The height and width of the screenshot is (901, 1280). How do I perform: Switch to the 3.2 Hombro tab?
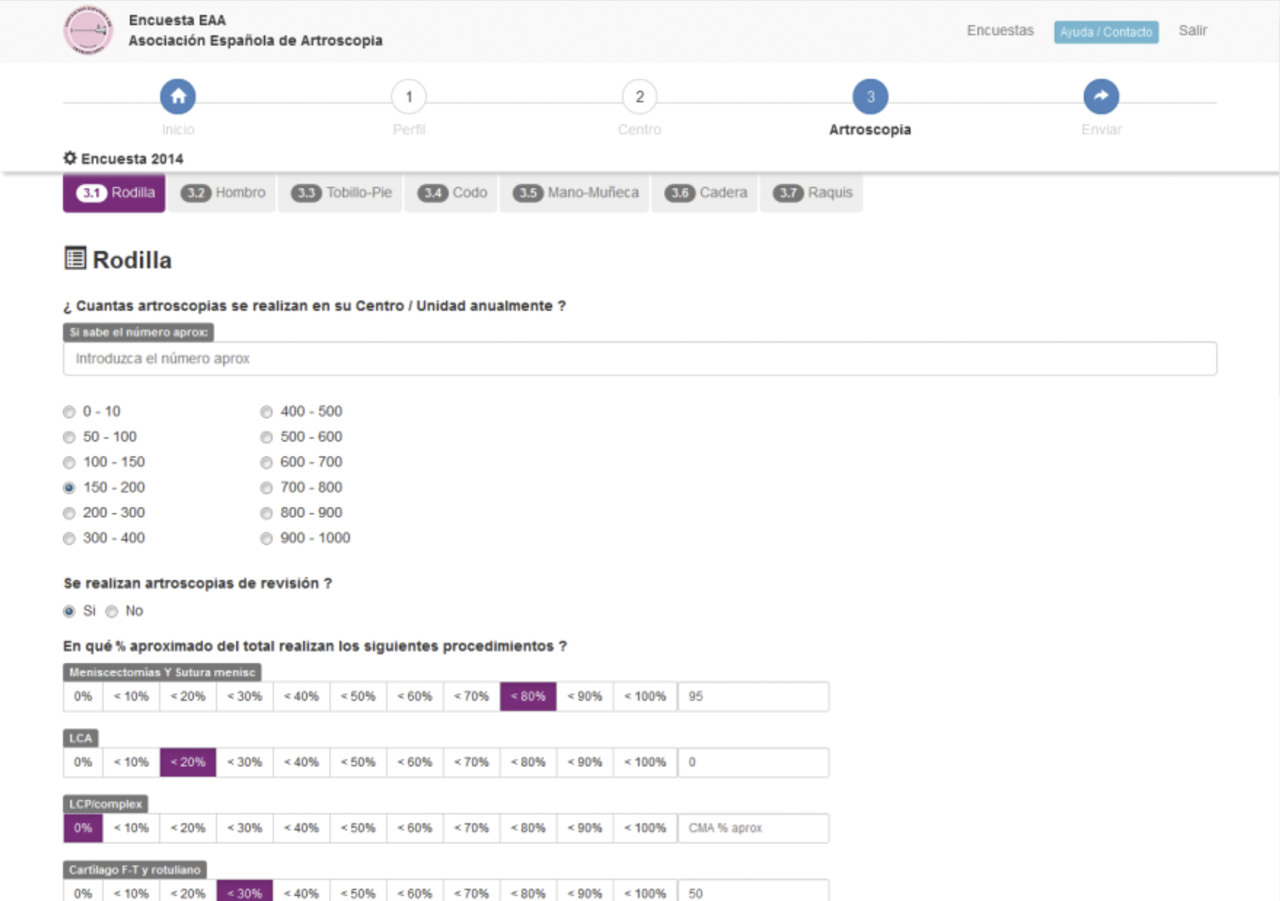[x=224, y=193]
